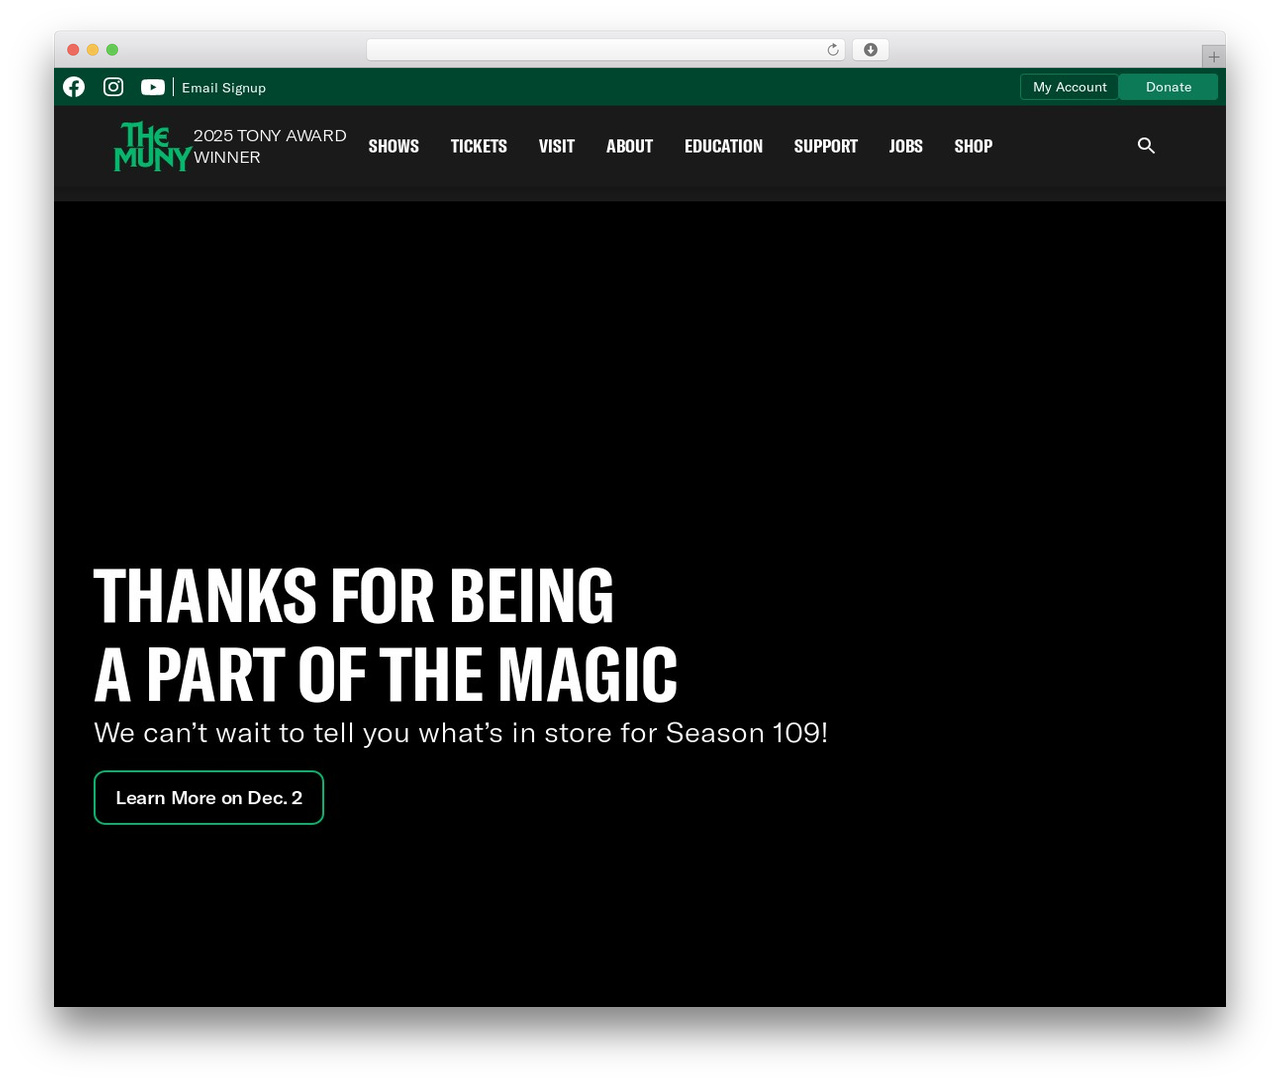Click Learn More on Dec. 2 button

pos(209,798)
